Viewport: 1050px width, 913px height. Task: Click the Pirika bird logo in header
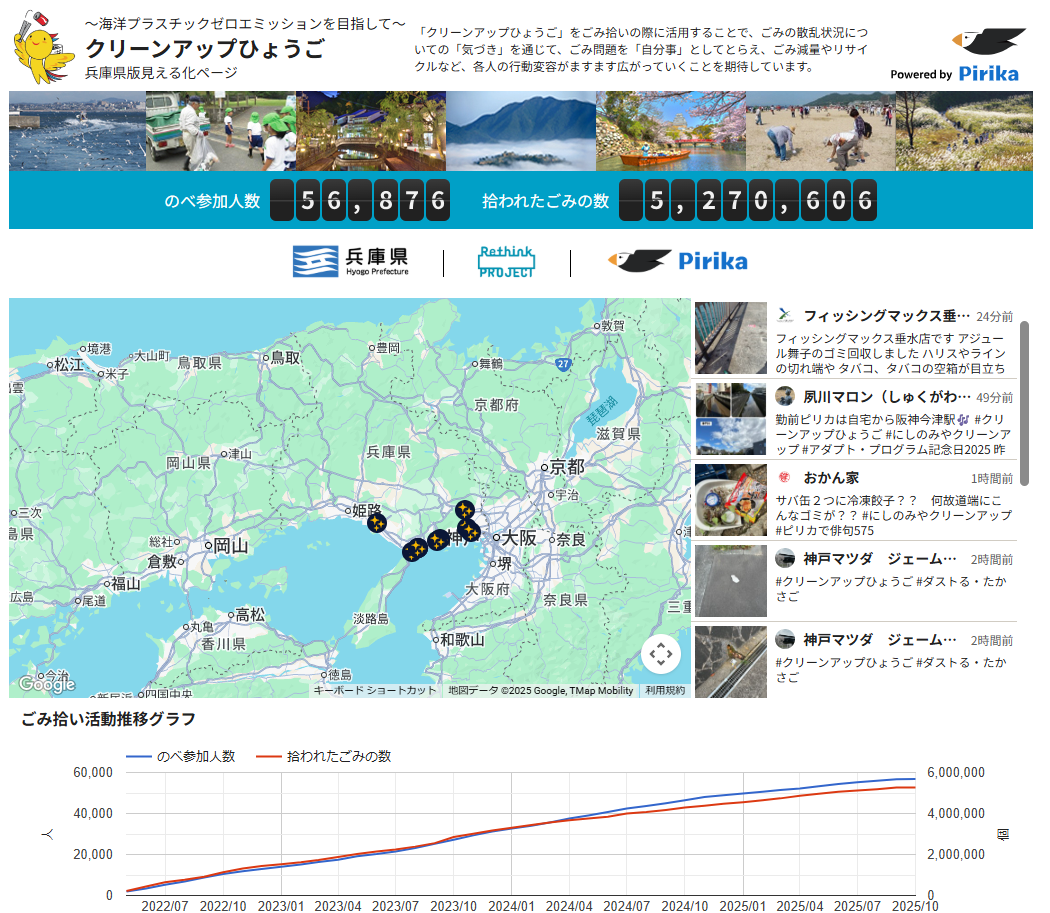pyautogui.click(x=988, y=45)
